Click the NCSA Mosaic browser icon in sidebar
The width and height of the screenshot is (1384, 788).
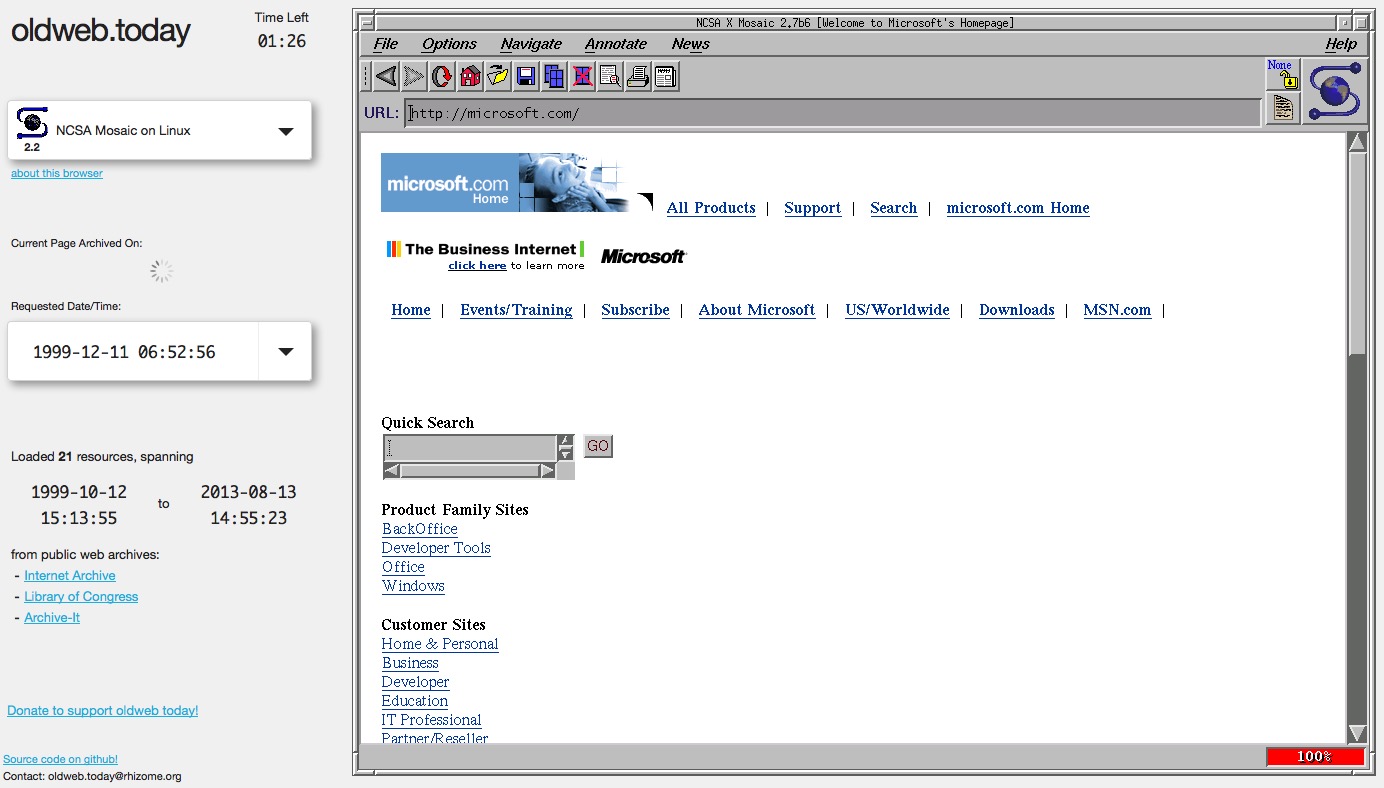click(32, 123)
